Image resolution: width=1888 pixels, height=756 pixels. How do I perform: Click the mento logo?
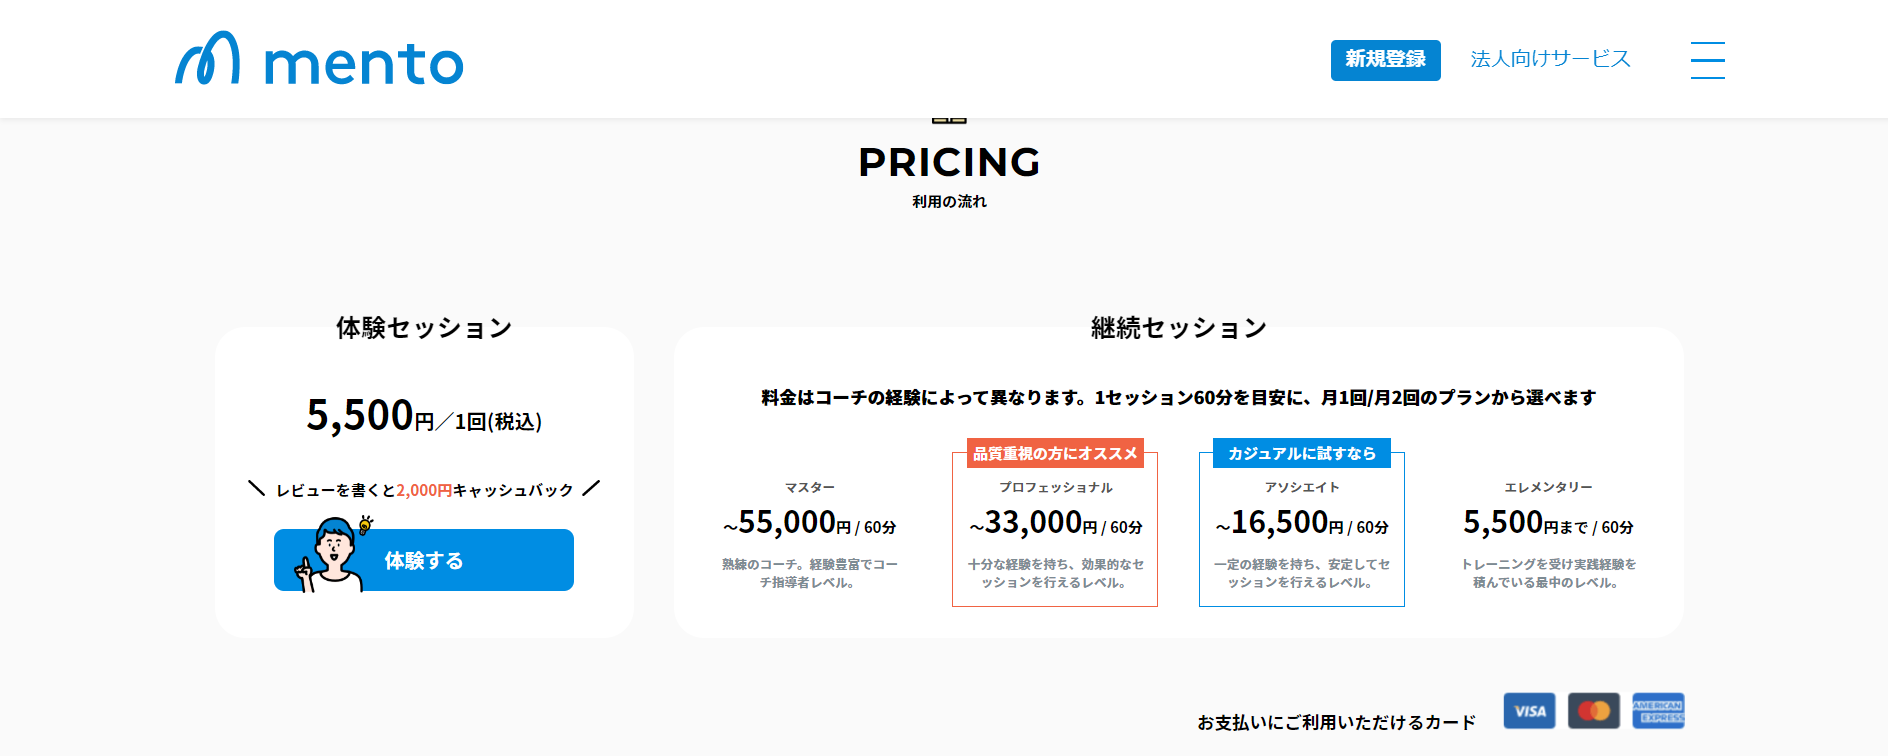click(319, 59)
